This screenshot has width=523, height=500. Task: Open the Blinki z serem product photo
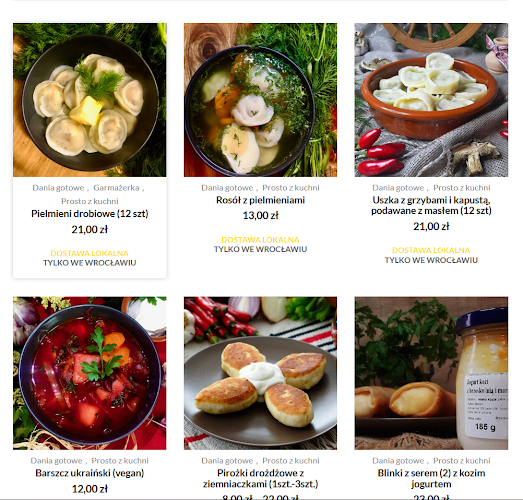(431, 373)
